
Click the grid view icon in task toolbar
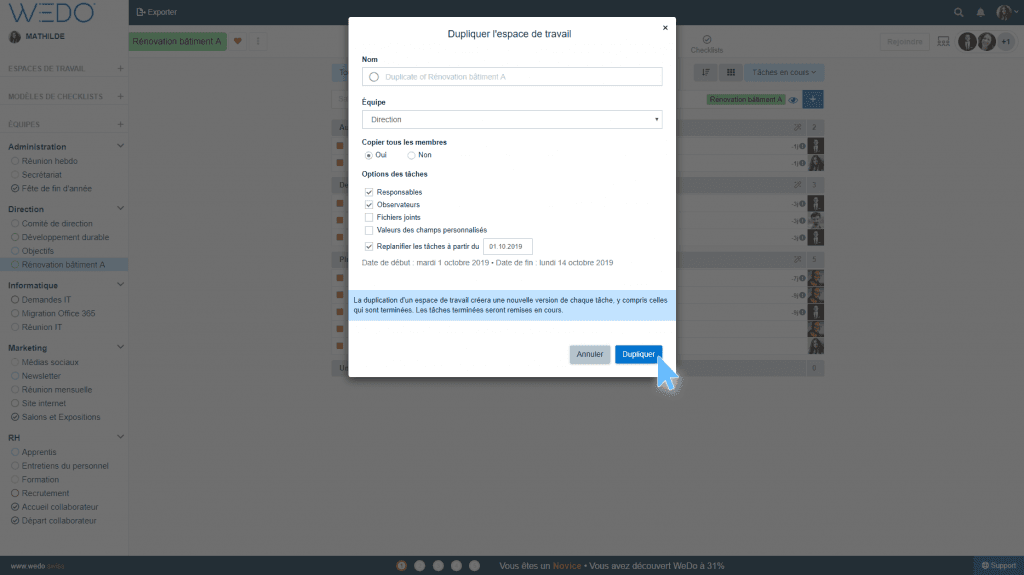click(x=731, y=72)
